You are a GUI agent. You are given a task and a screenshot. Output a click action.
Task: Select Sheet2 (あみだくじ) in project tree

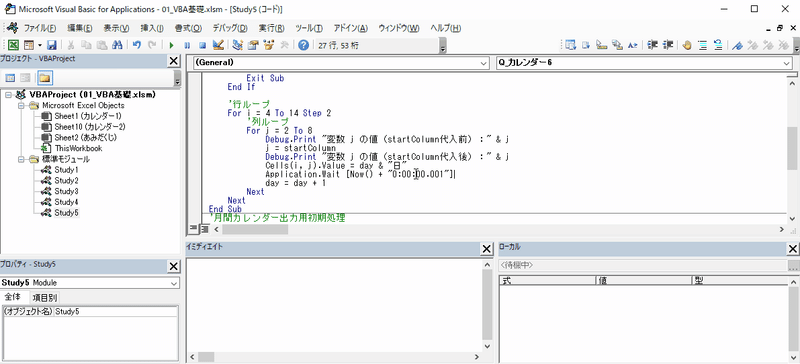(x=86, y=138)
